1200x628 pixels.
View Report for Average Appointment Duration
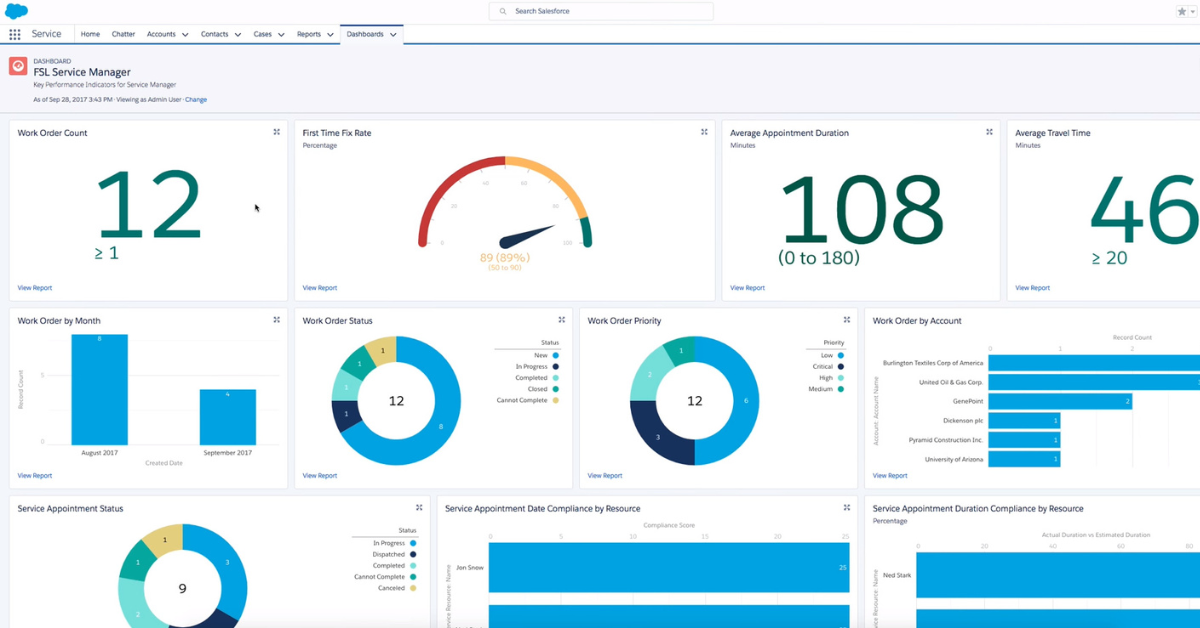(x=747, y=288)
